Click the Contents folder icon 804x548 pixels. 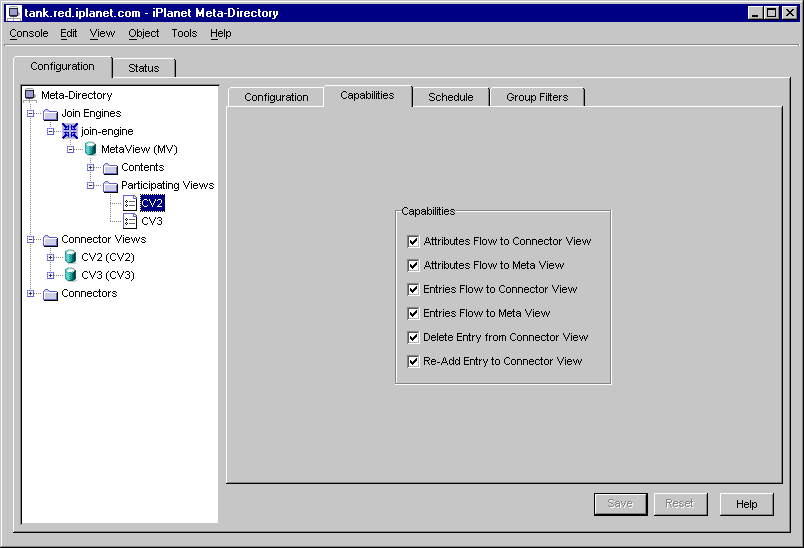pos(110,168)
